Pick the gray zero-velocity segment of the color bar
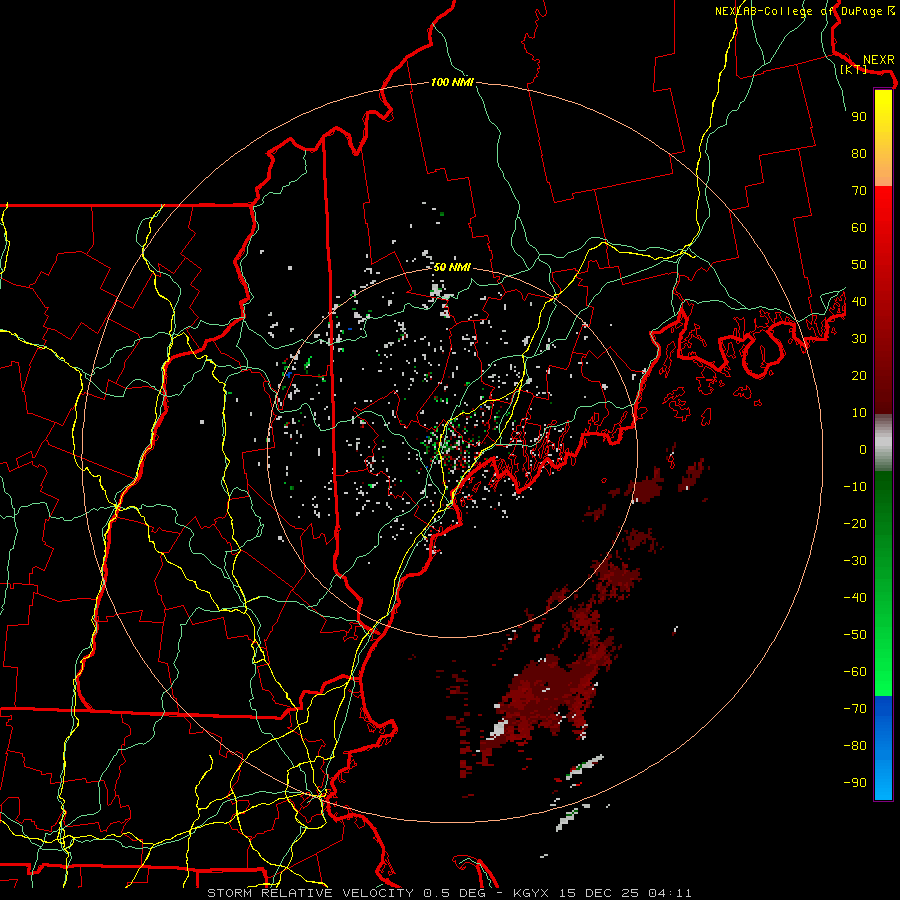This screenshot has height=900, width=900. tap(883, 443)
